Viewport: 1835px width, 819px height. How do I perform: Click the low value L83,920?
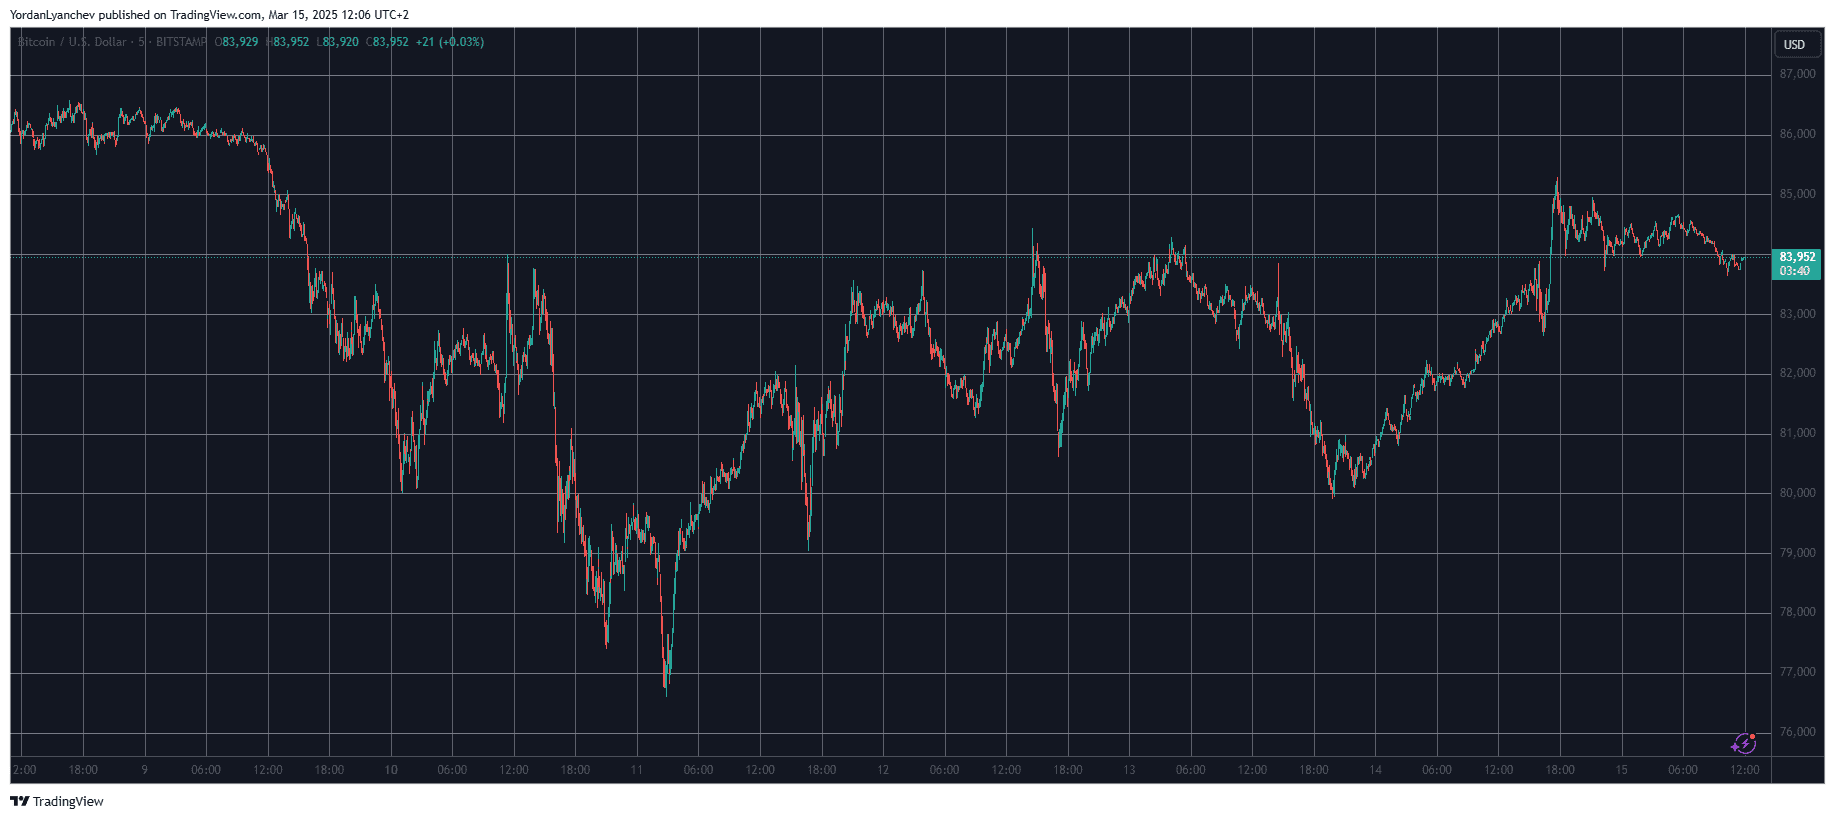pos(338,42)
